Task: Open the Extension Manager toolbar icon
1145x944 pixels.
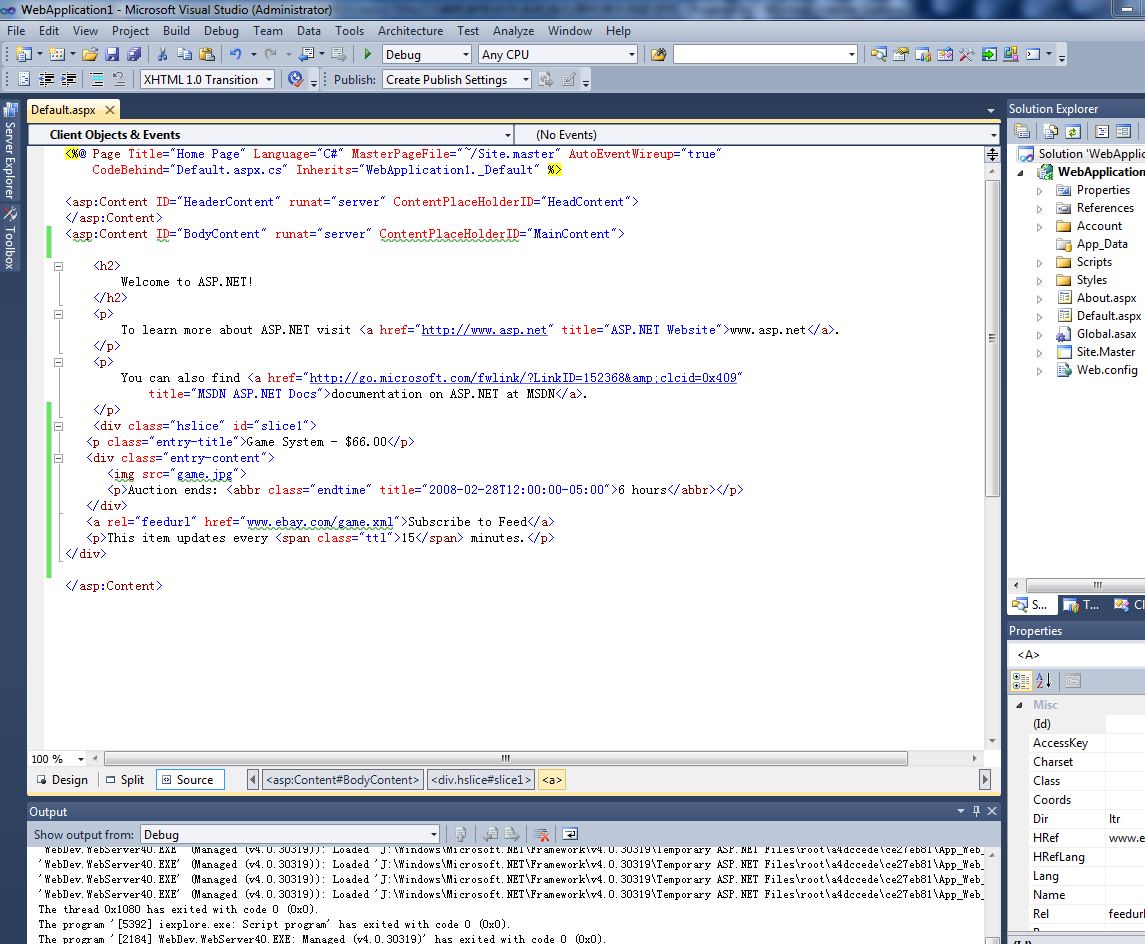Action: pos(1011,55)
